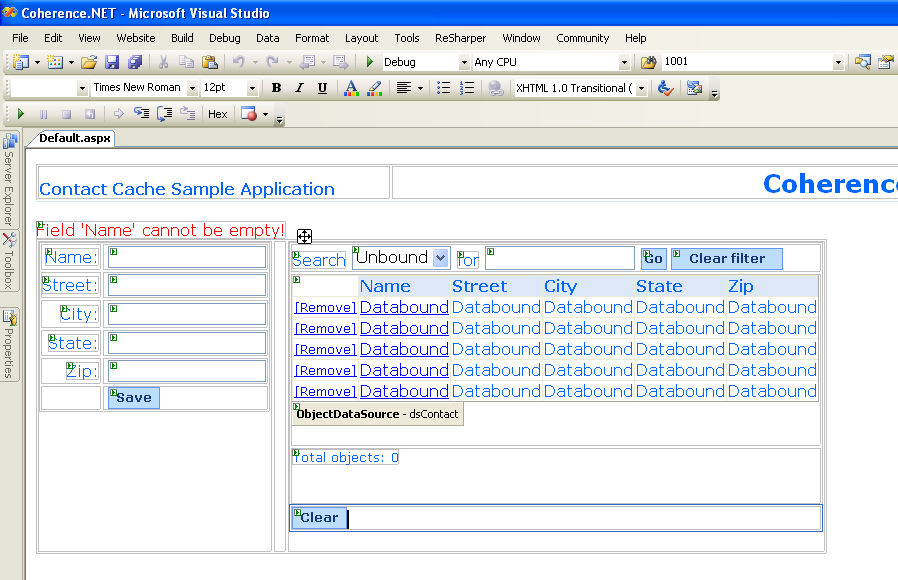The height and width of the screenshot is (580, 898).
Task: Open the Debug configuration dropdown
Action: 464,62
